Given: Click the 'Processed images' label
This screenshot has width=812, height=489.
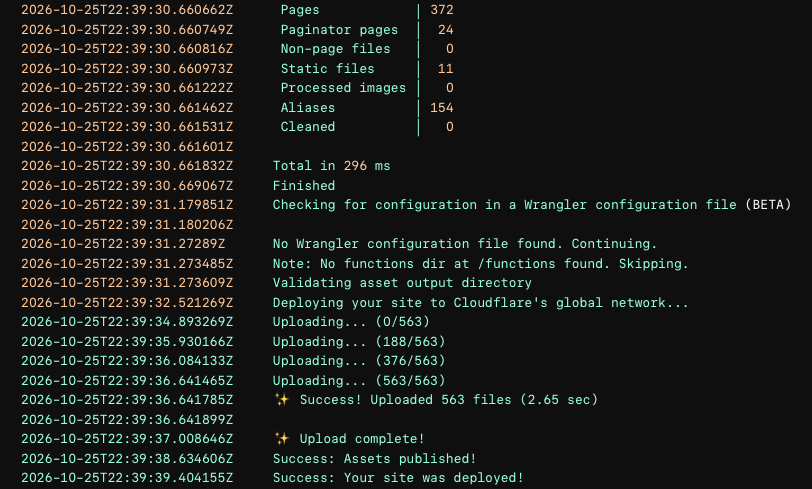Looking at the screenshot, I should click(343, 88).
